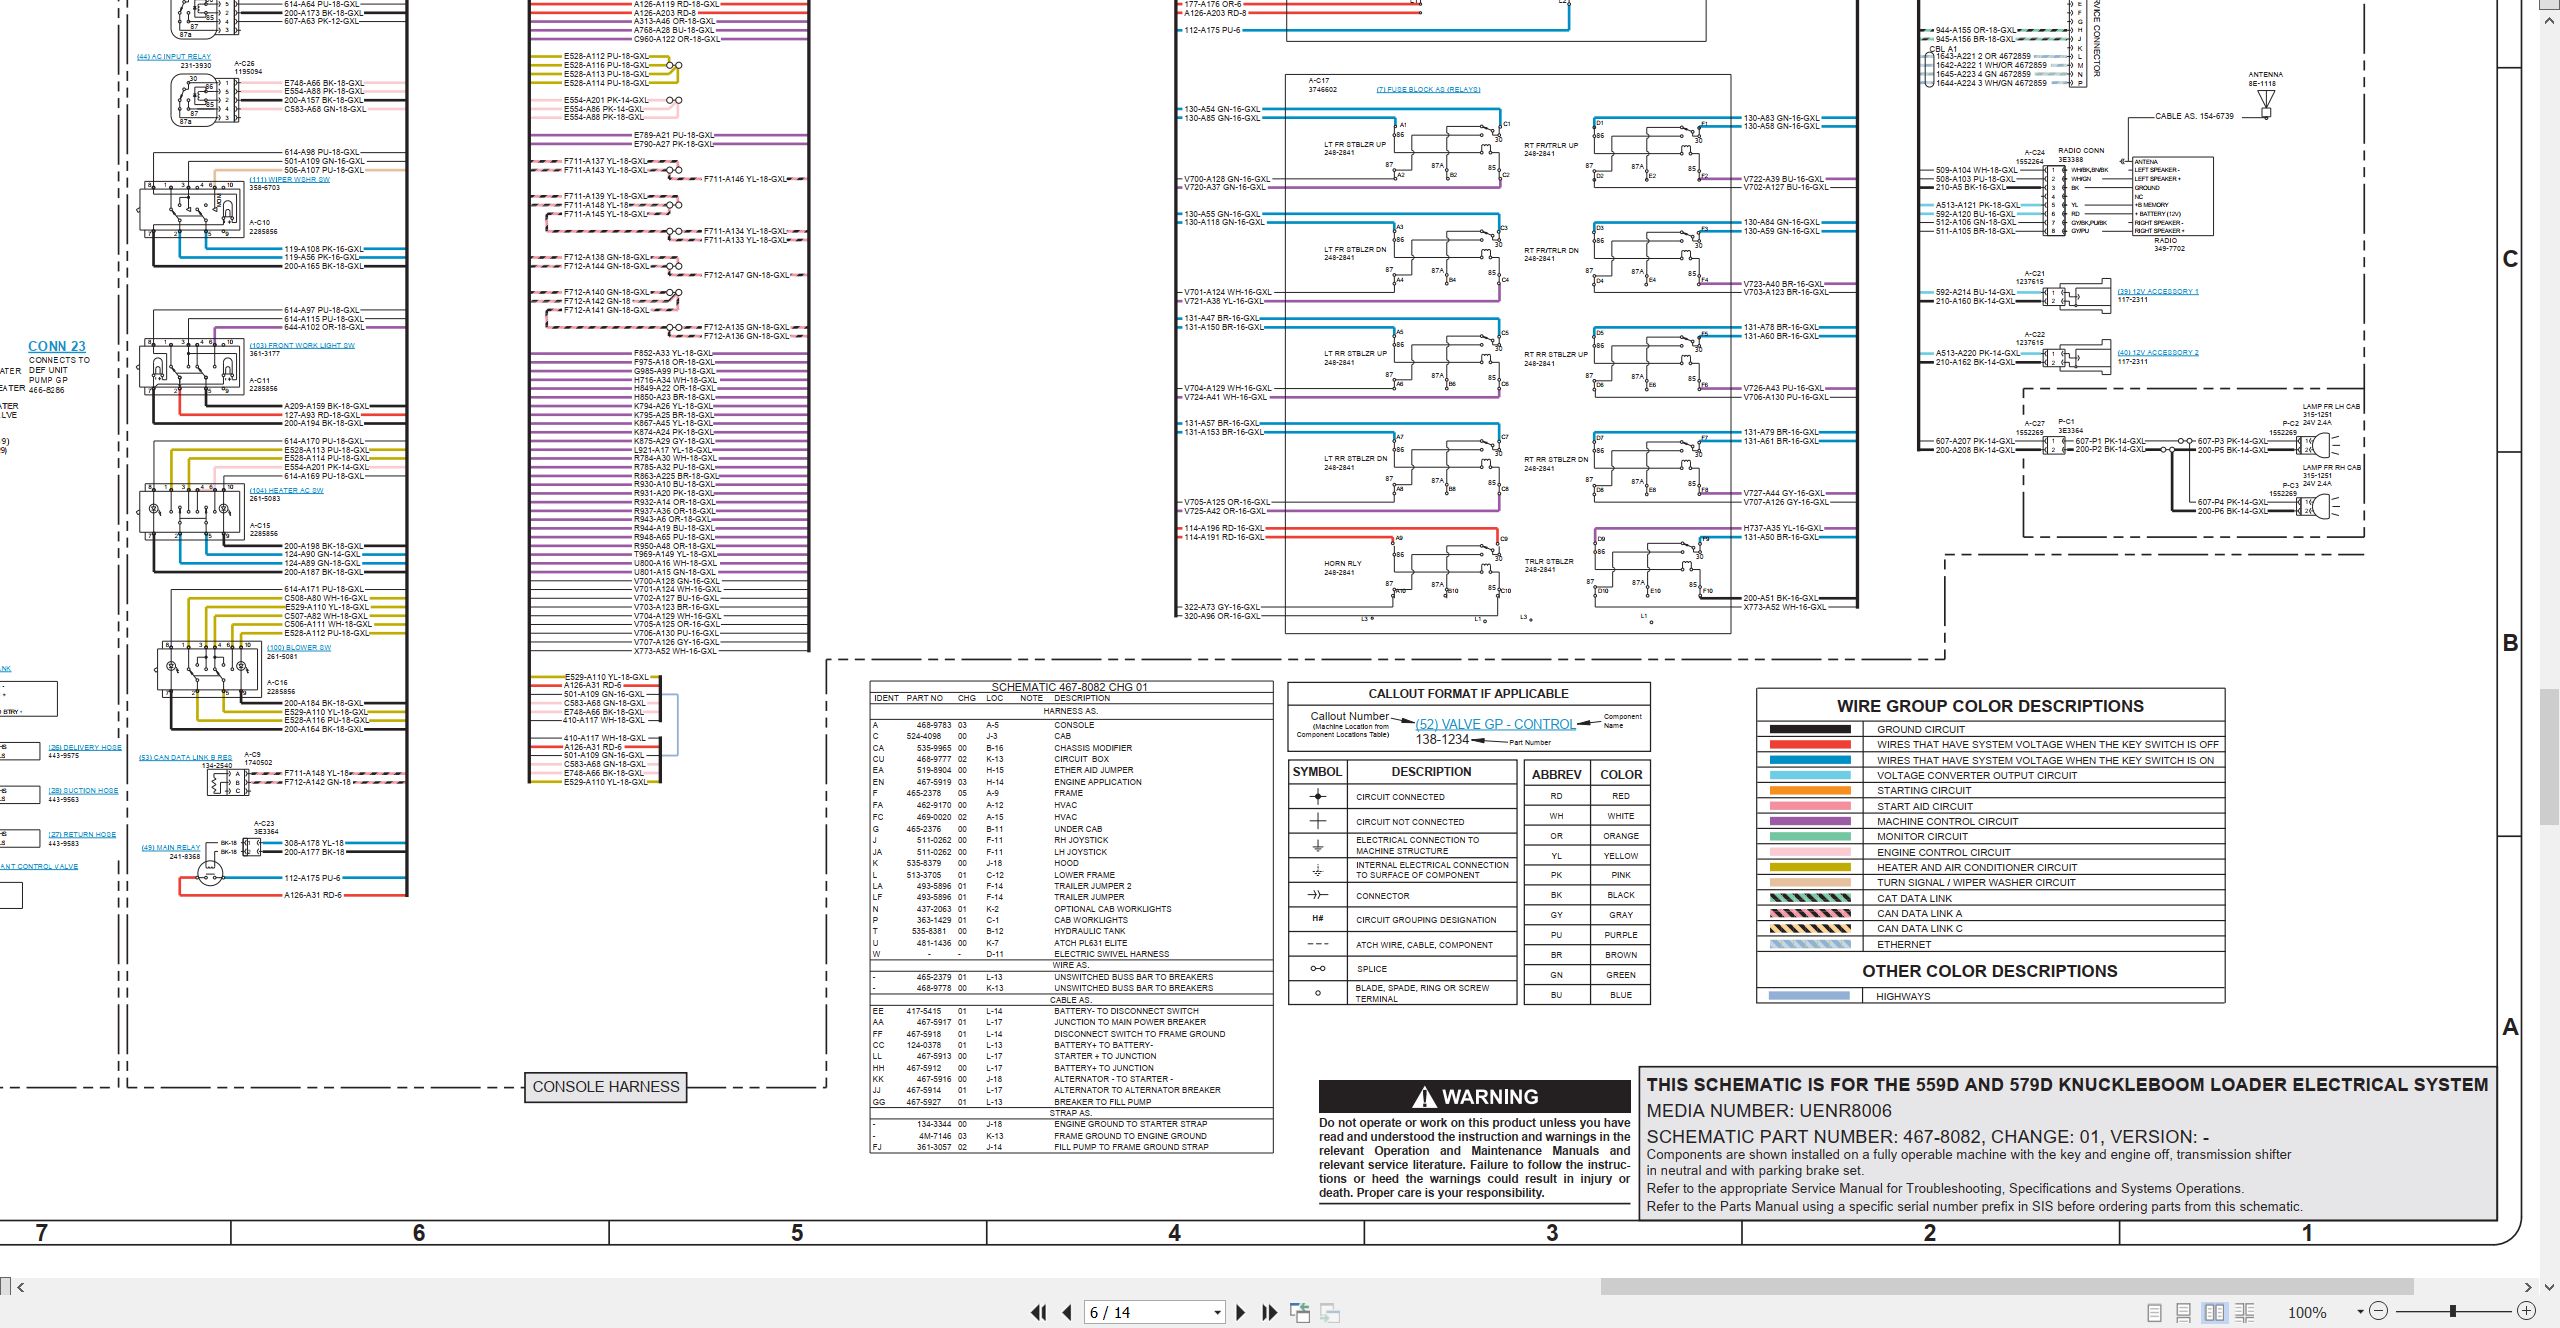Click the CAN DATA LINK A striped swatch

1810,914
